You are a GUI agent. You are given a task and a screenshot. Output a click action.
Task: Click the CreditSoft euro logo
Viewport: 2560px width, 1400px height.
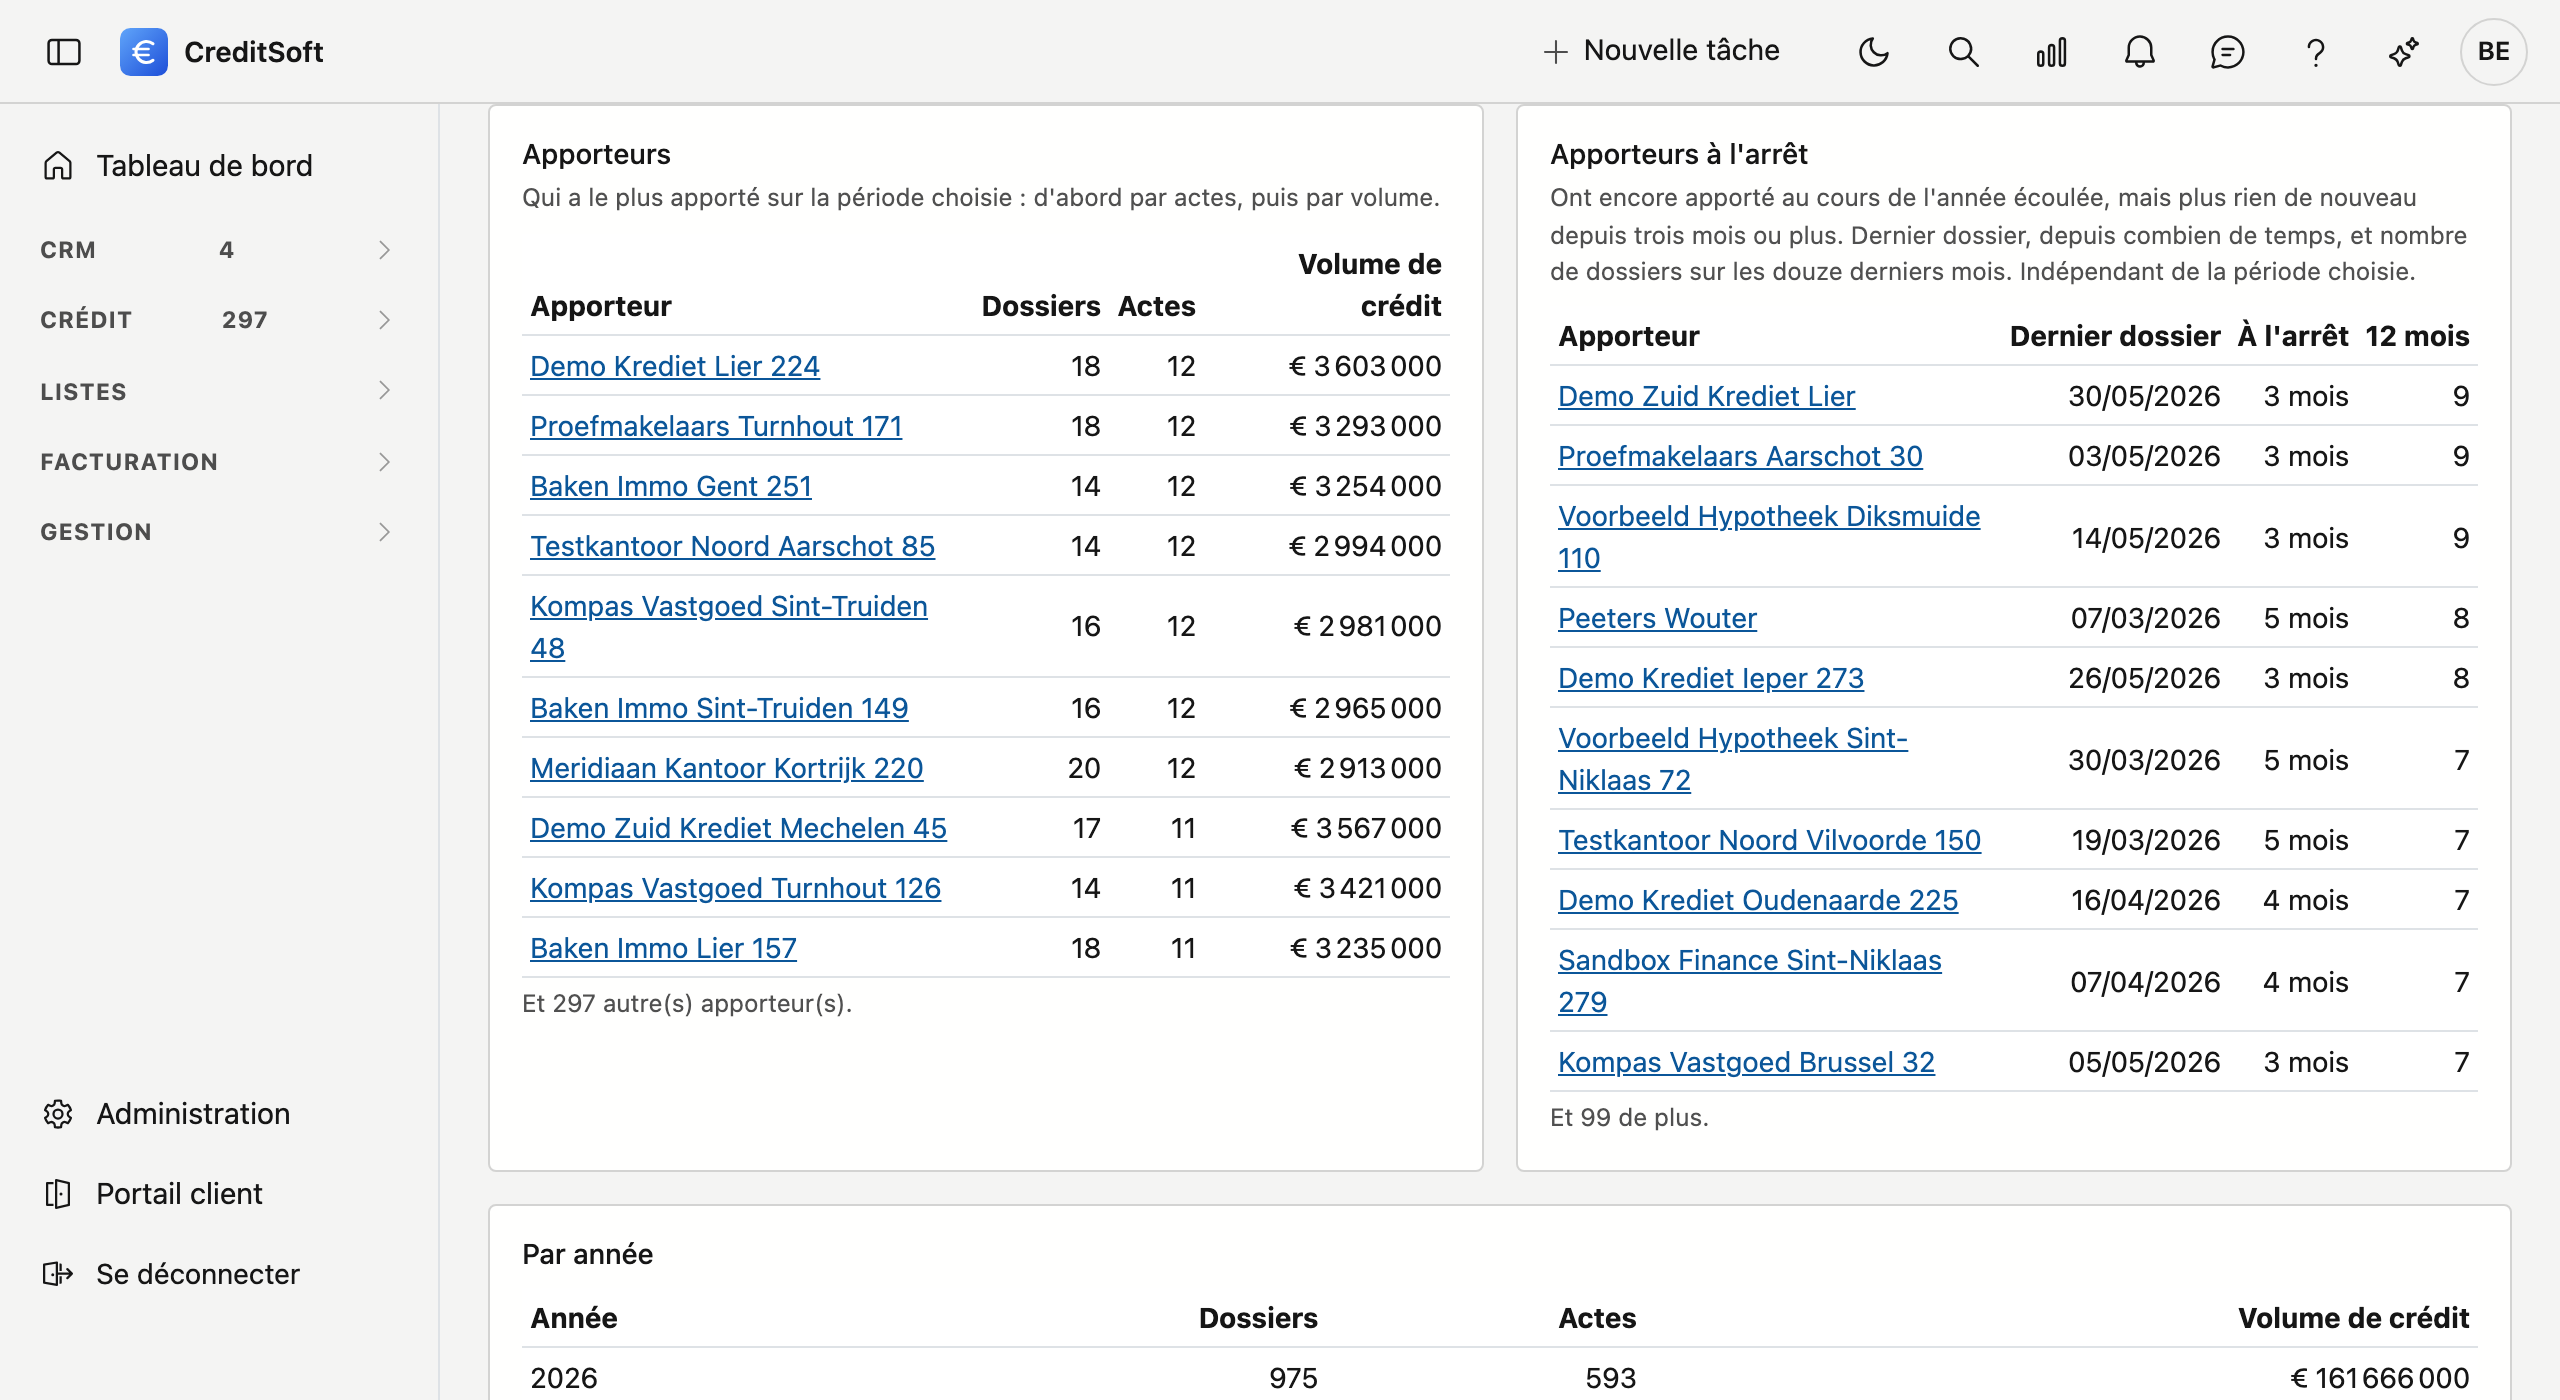point(144,52)
